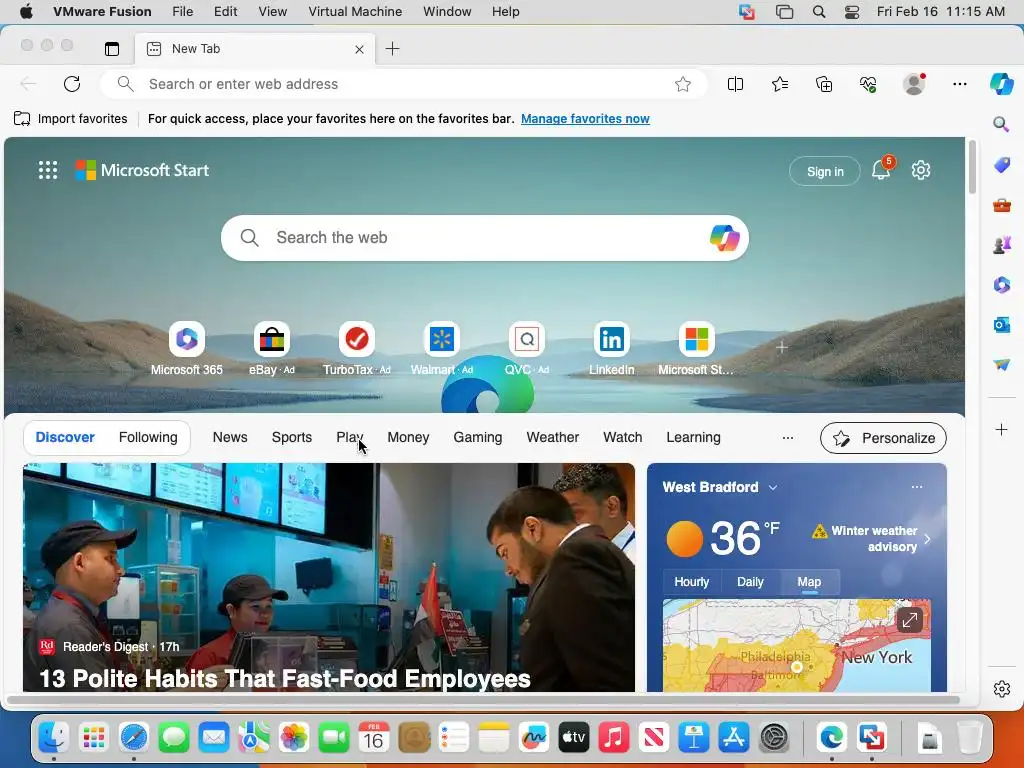Switch to the Following feed tab
The height and width of the screenshot is (768, 1024).
pyautogui.click(x=148, y=438)
